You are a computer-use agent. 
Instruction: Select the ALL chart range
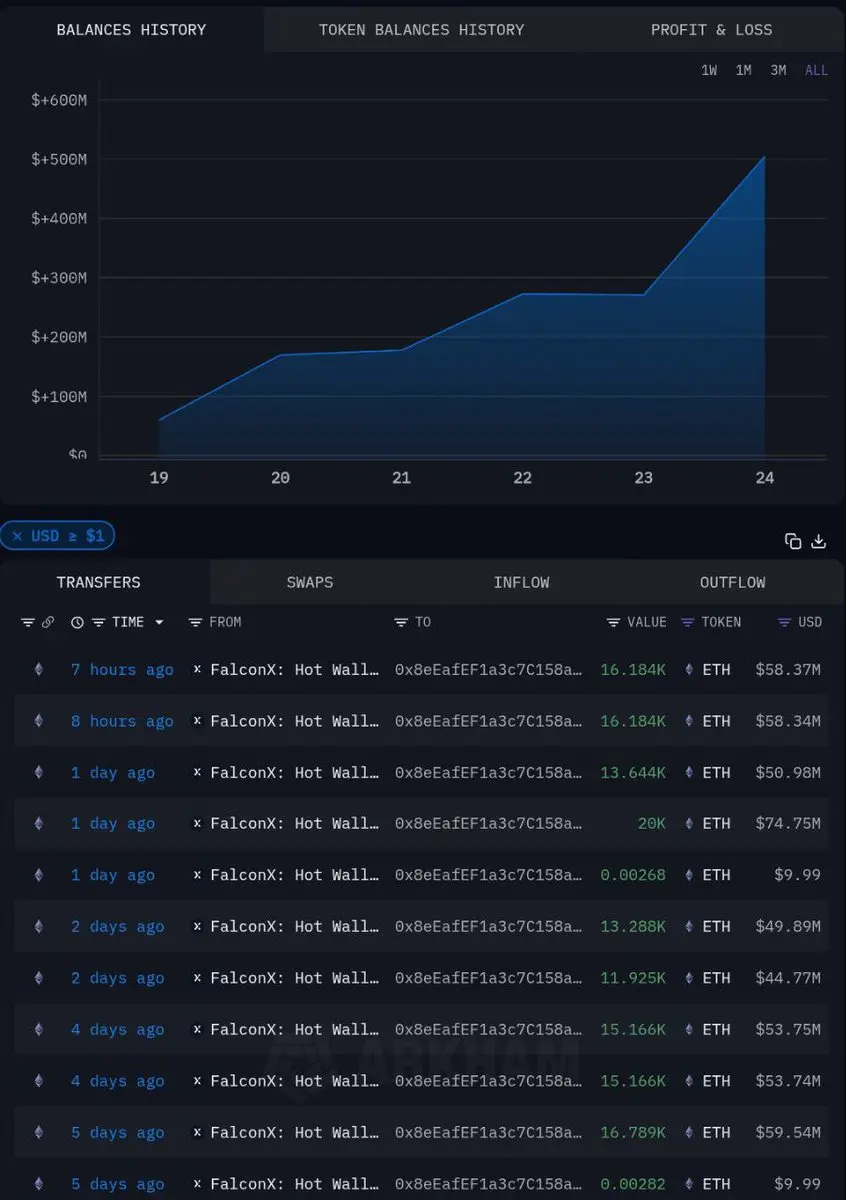816,71
